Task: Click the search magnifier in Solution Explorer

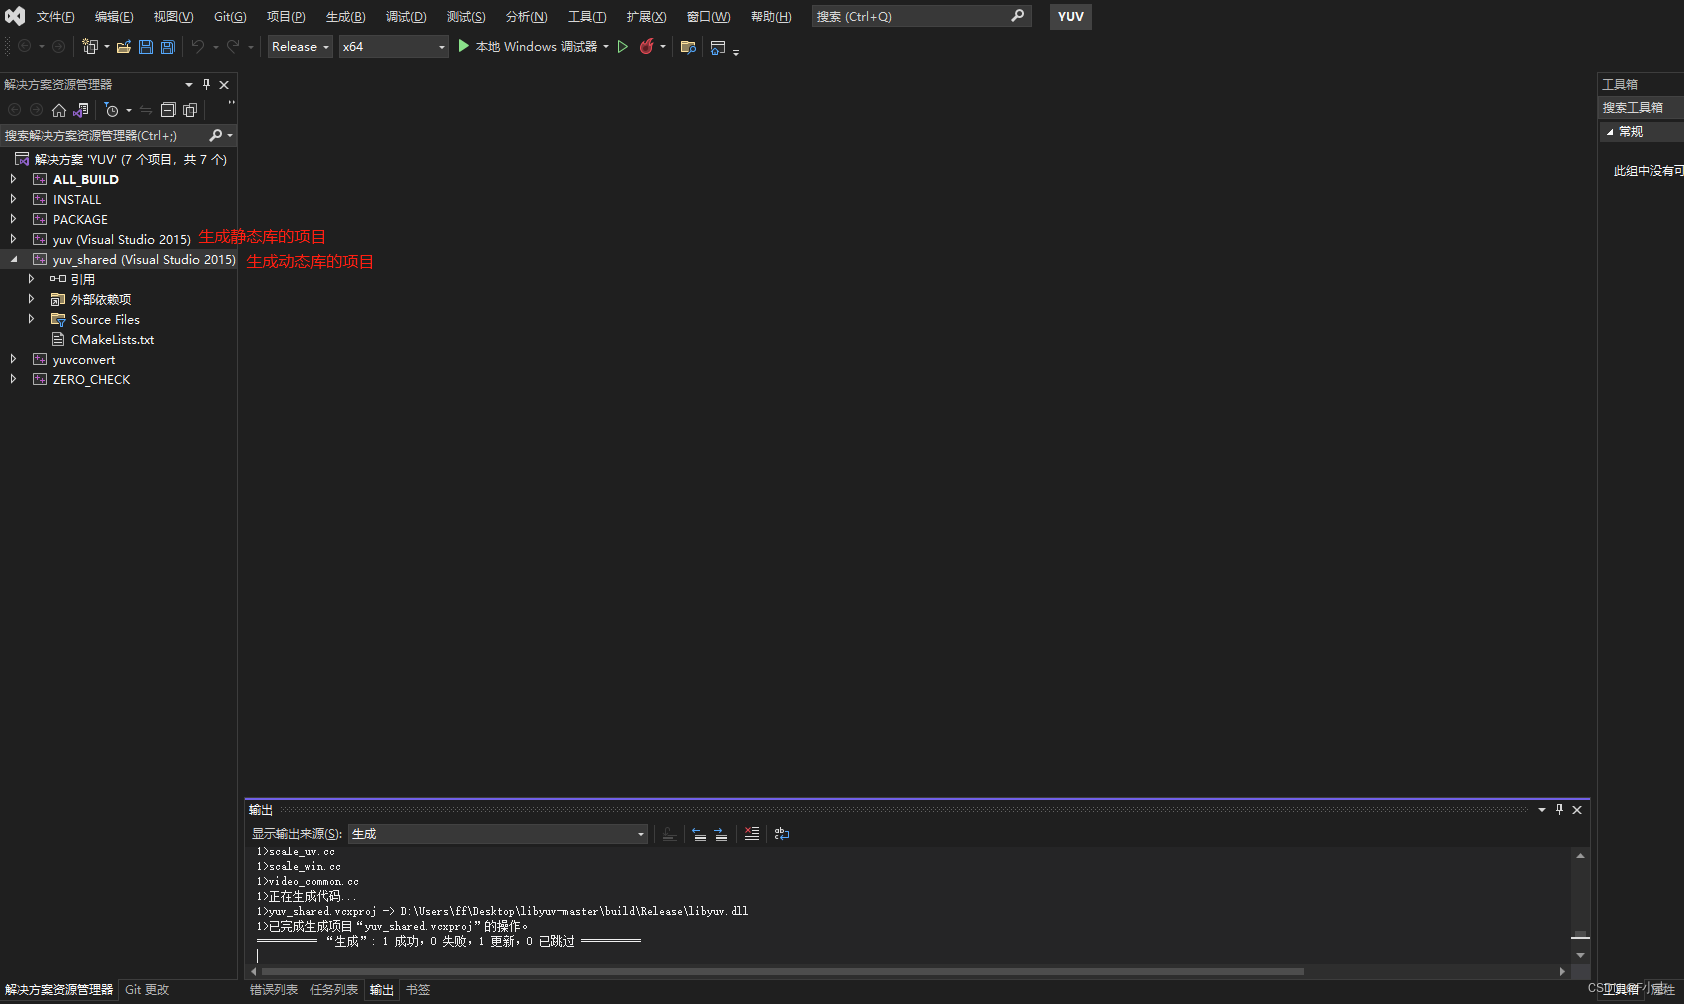Action: click(x=216, y=135)
